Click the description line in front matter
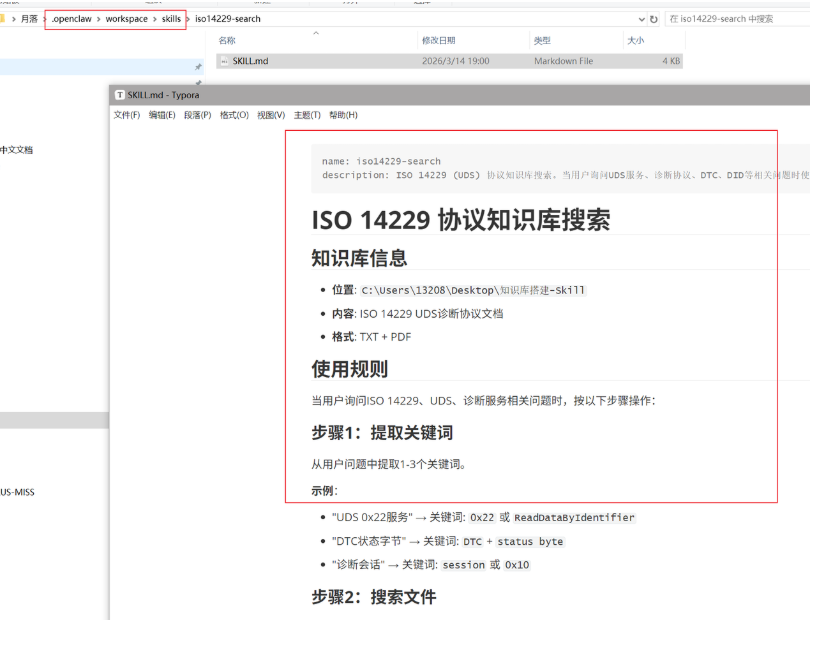Image resolution: width=829 pixels, height=646 pixels. click(566, 175)
